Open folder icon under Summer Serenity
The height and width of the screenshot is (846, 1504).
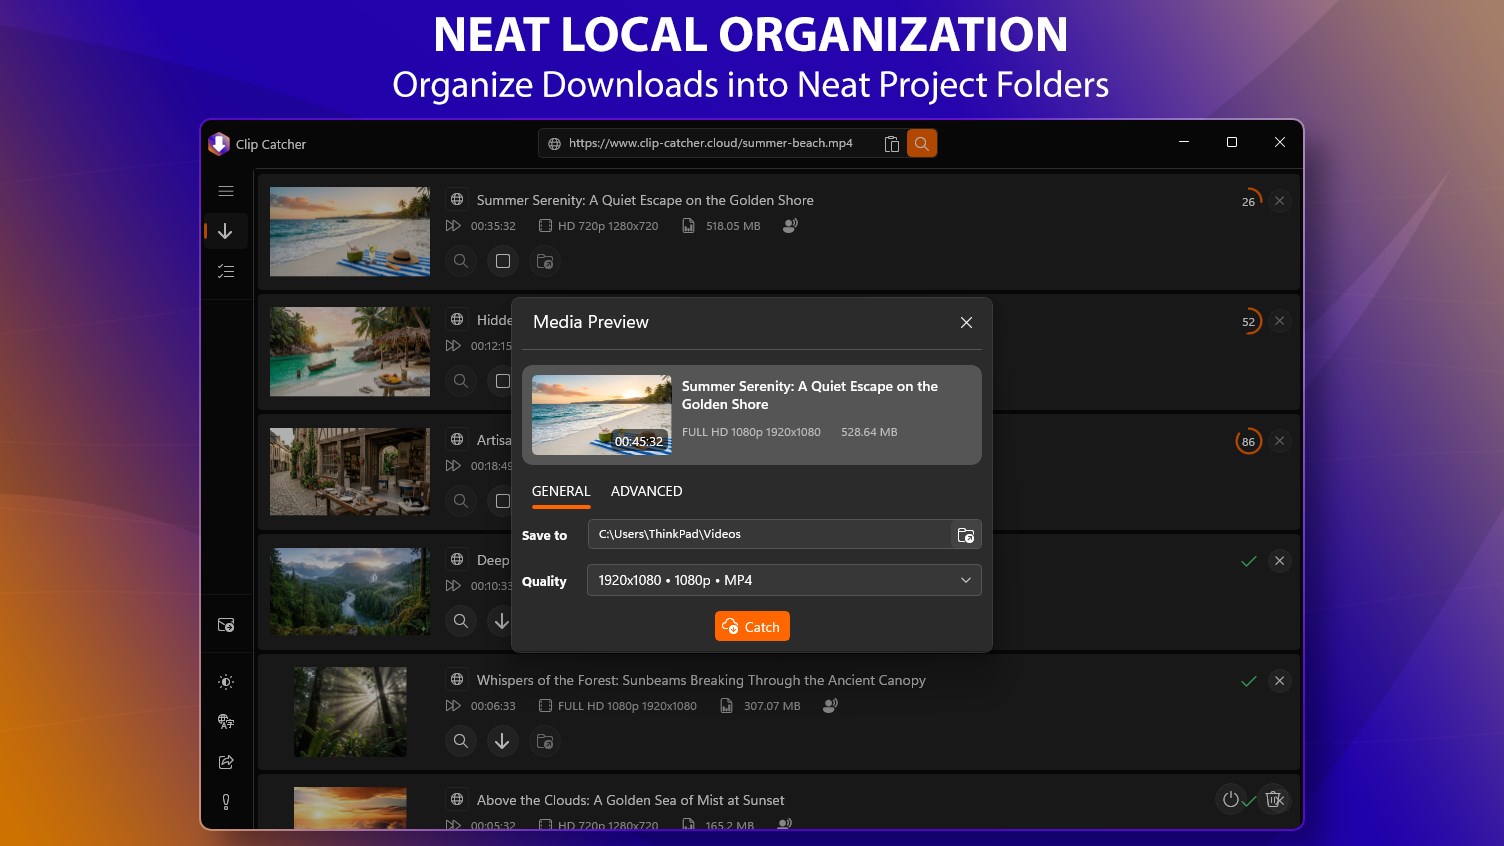tap(545, 261)
